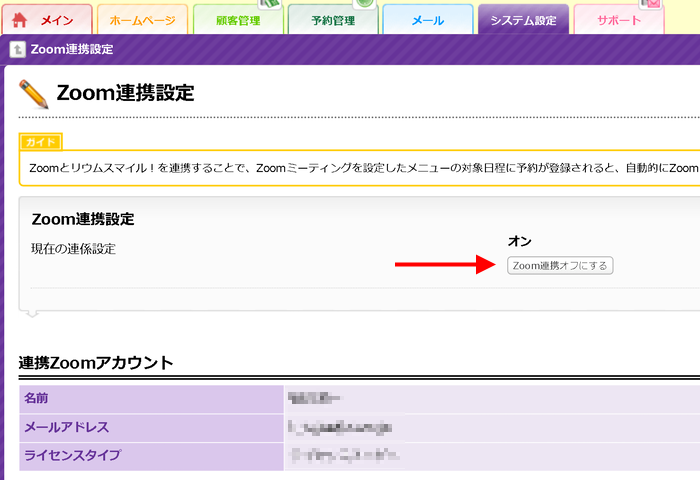Click the pencil icon beside the page title
This screenshot has height=480, width=700.
click(x=33, y=94)
